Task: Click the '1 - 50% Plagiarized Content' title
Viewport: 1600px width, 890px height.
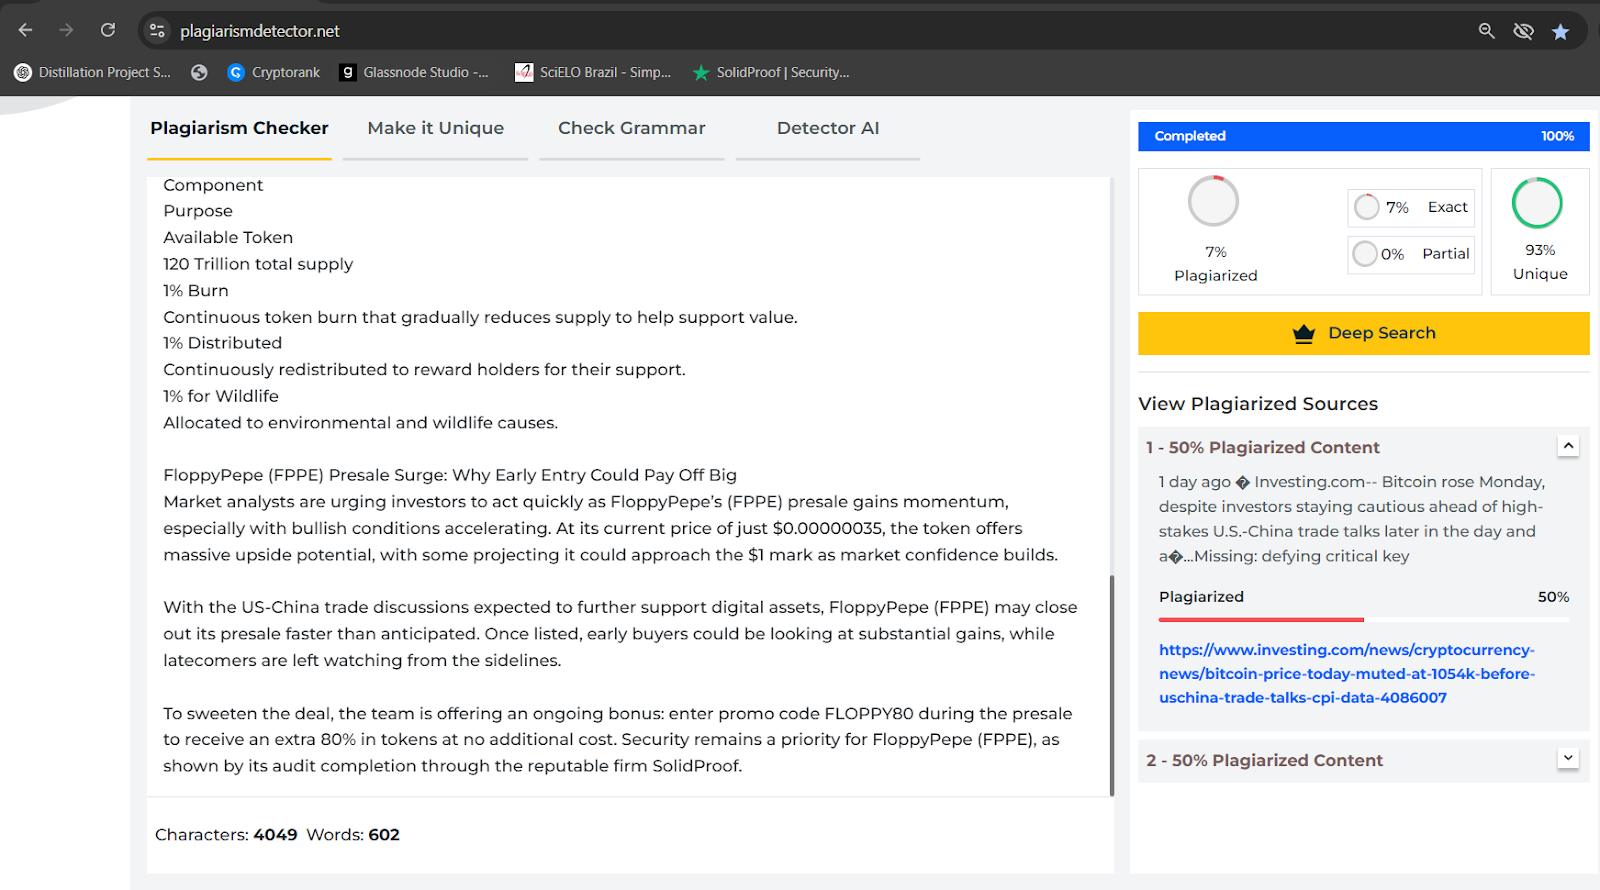Action: (1263, 447)
